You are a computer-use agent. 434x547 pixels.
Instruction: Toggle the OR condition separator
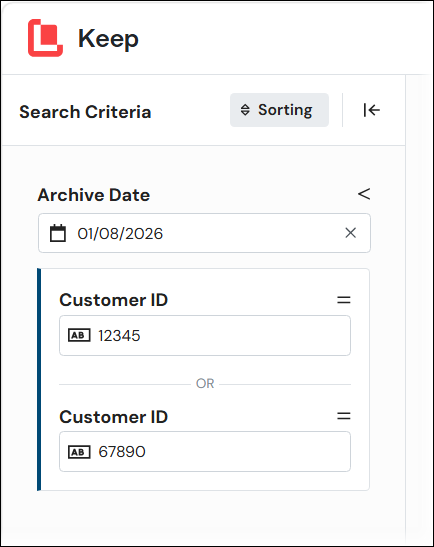[205, 384]
